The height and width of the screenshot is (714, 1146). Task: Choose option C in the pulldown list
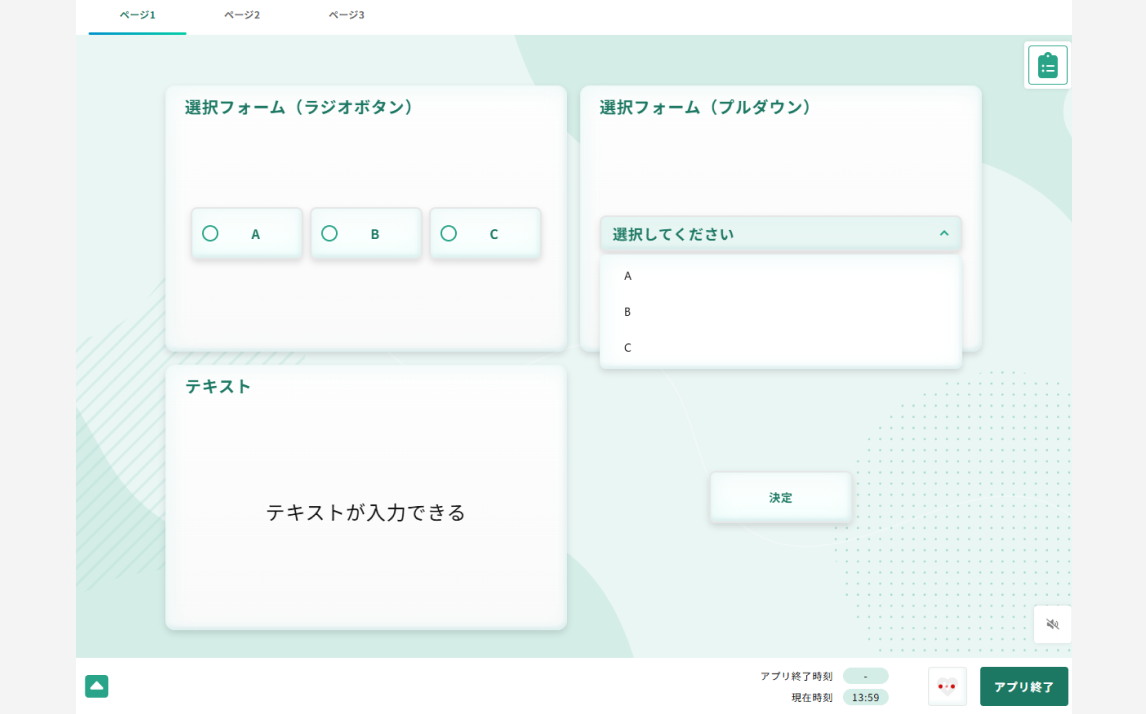pos(781,347)
